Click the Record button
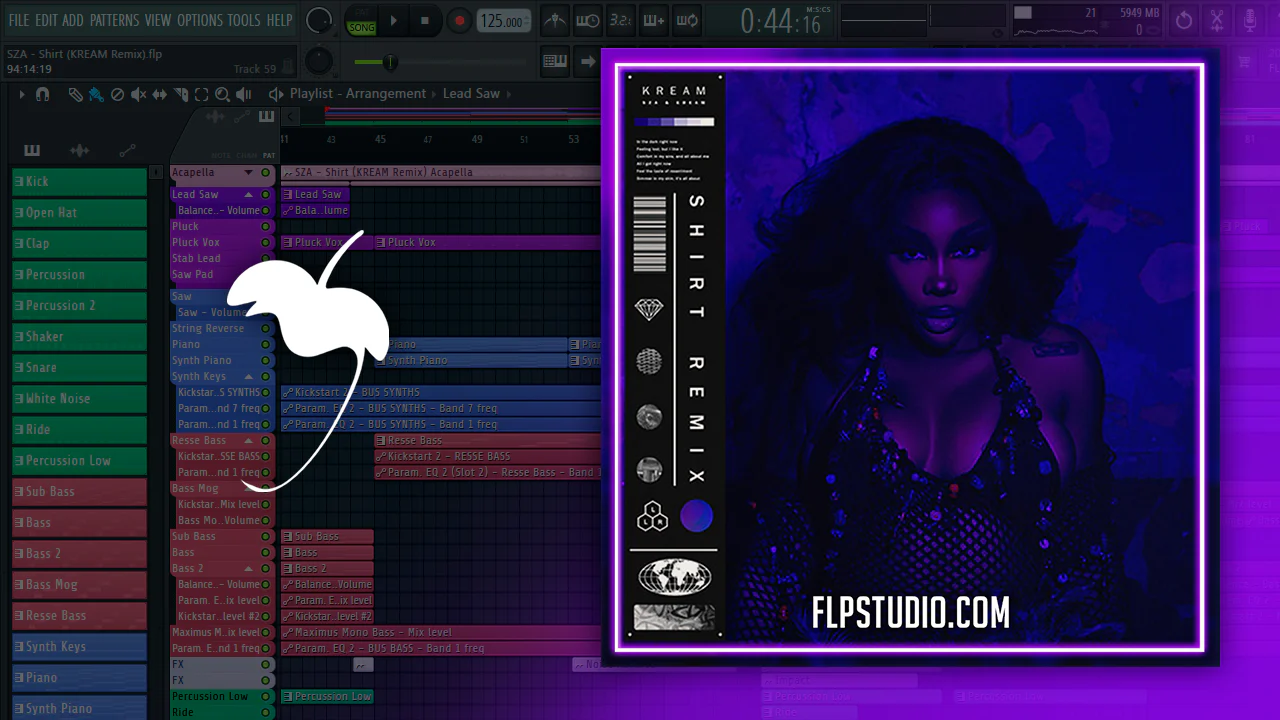Viewport: 1280px width, 720px height. 459,20
